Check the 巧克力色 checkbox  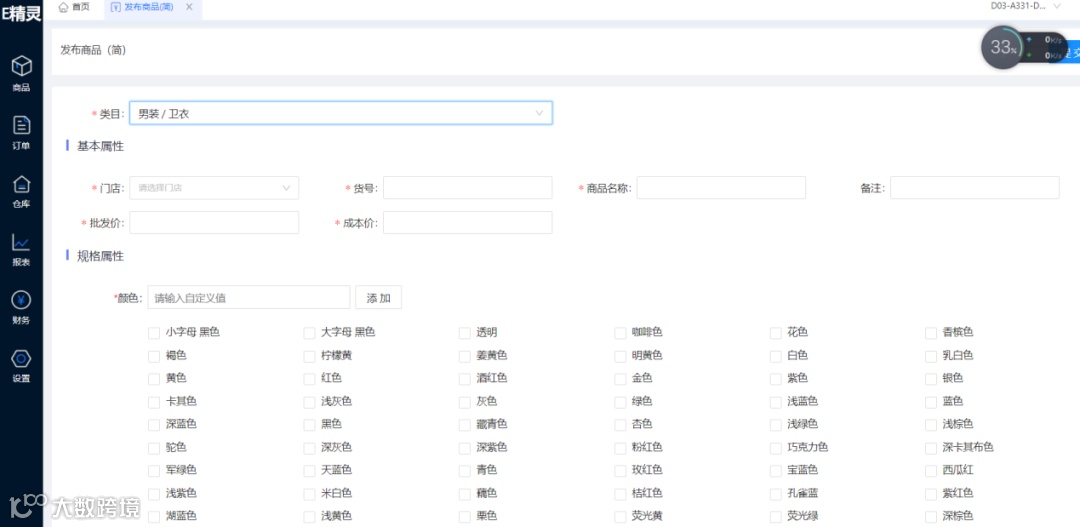[x=776, y=448]
